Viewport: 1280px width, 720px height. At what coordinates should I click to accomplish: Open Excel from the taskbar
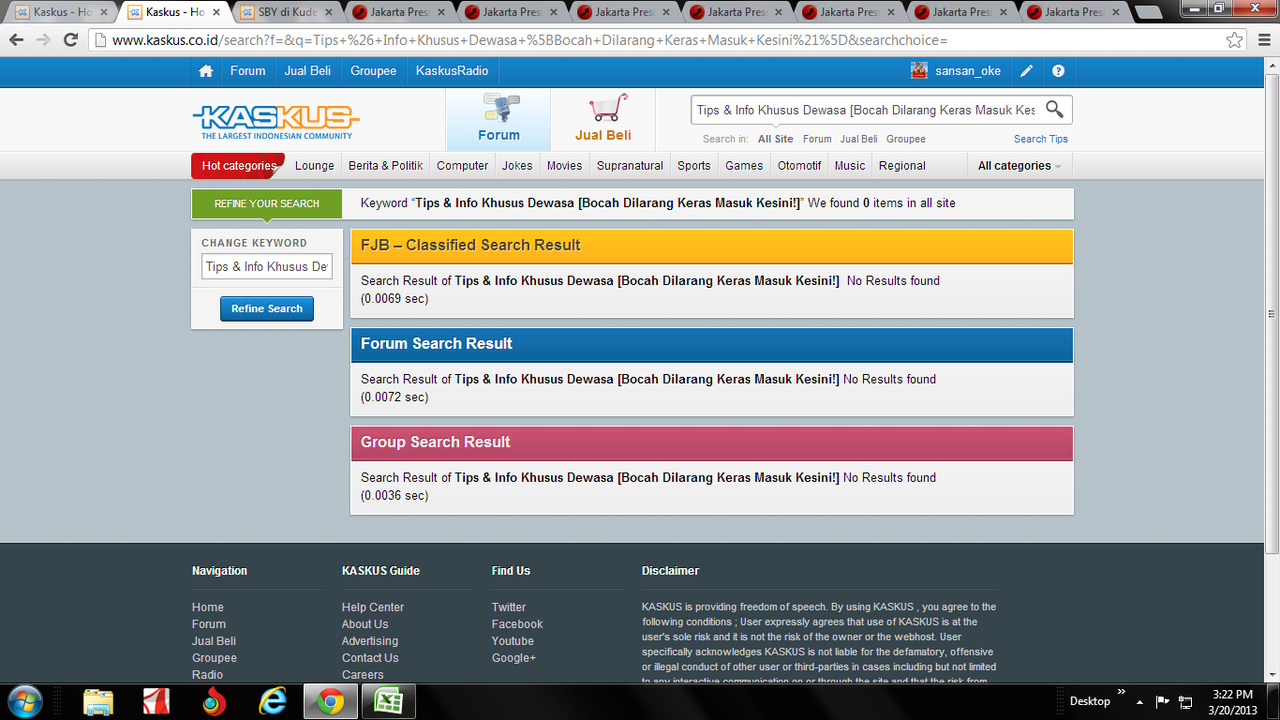(x=387, y=702)
